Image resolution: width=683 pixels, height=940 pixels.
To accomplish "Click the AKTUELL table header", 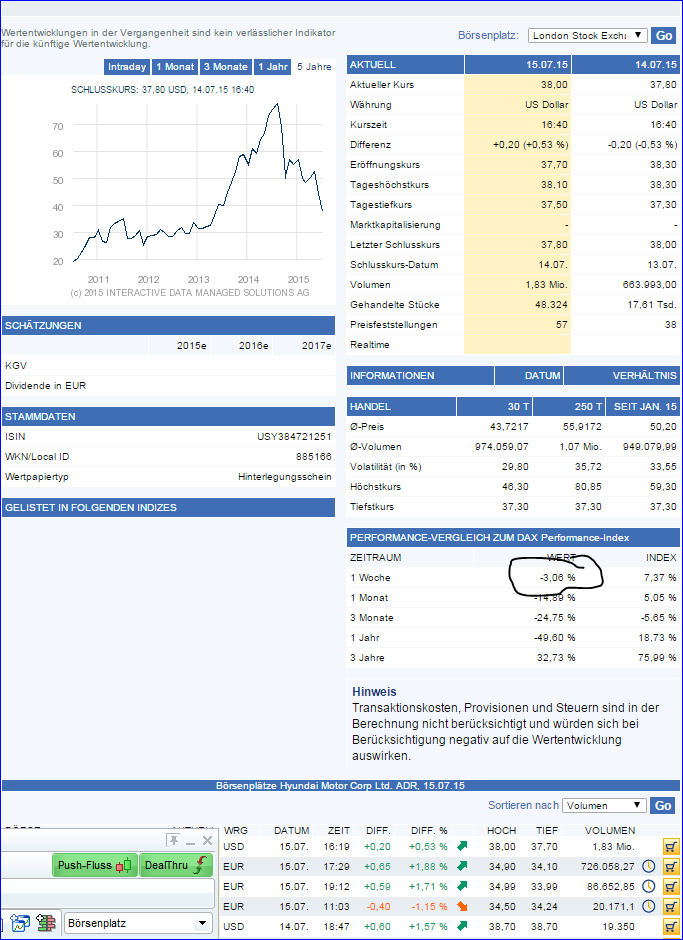I will [x=405, y=65].
